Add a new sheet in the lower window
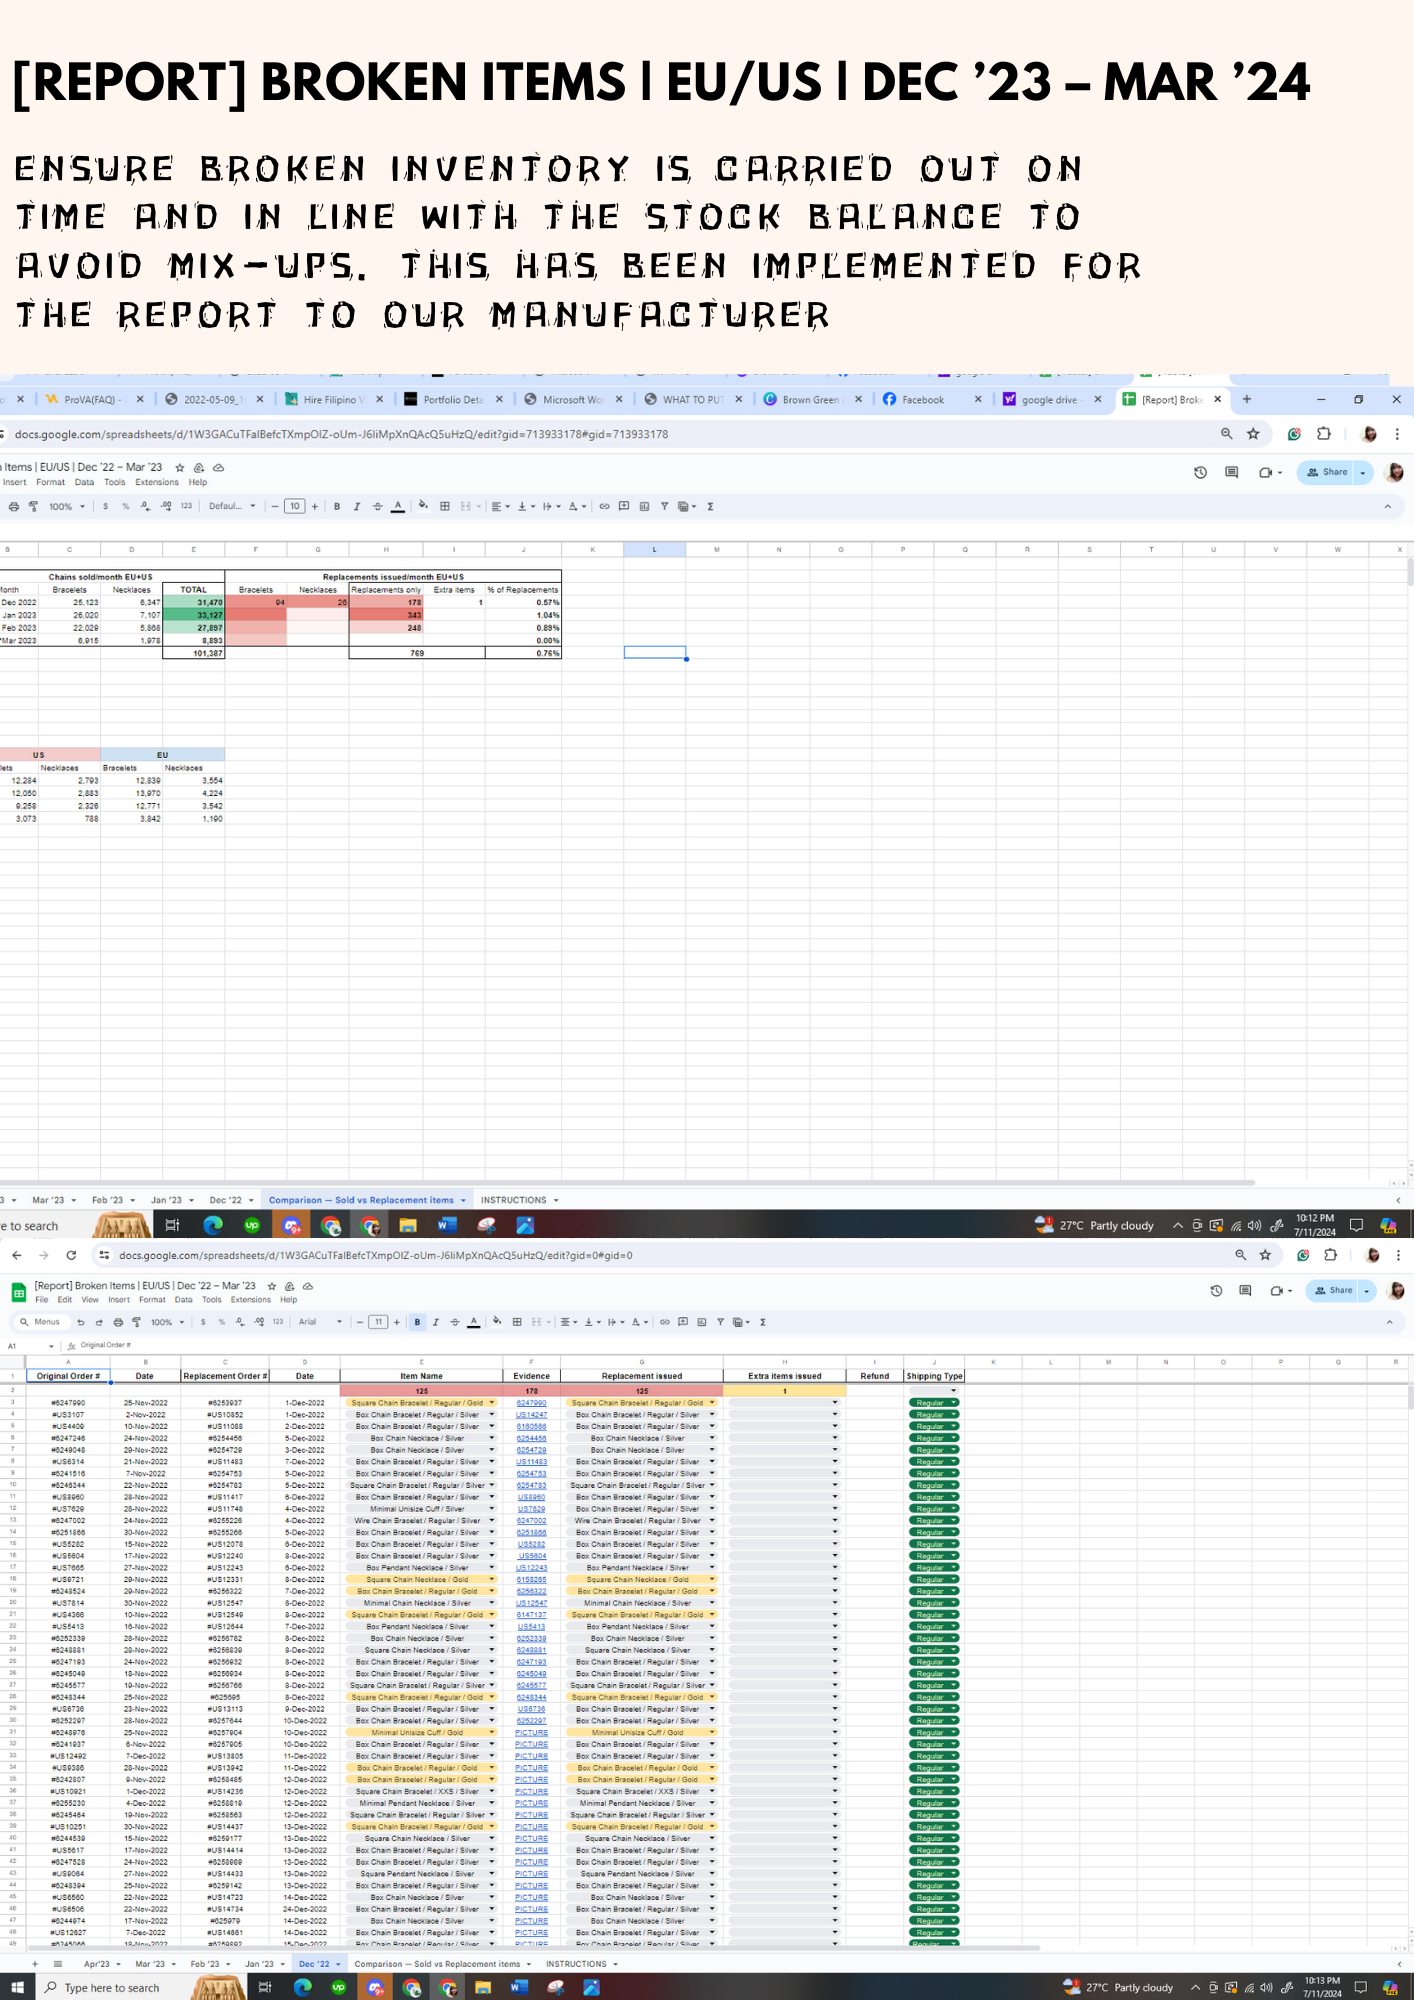The image size is (1414, 2000). click(35, 1964)
